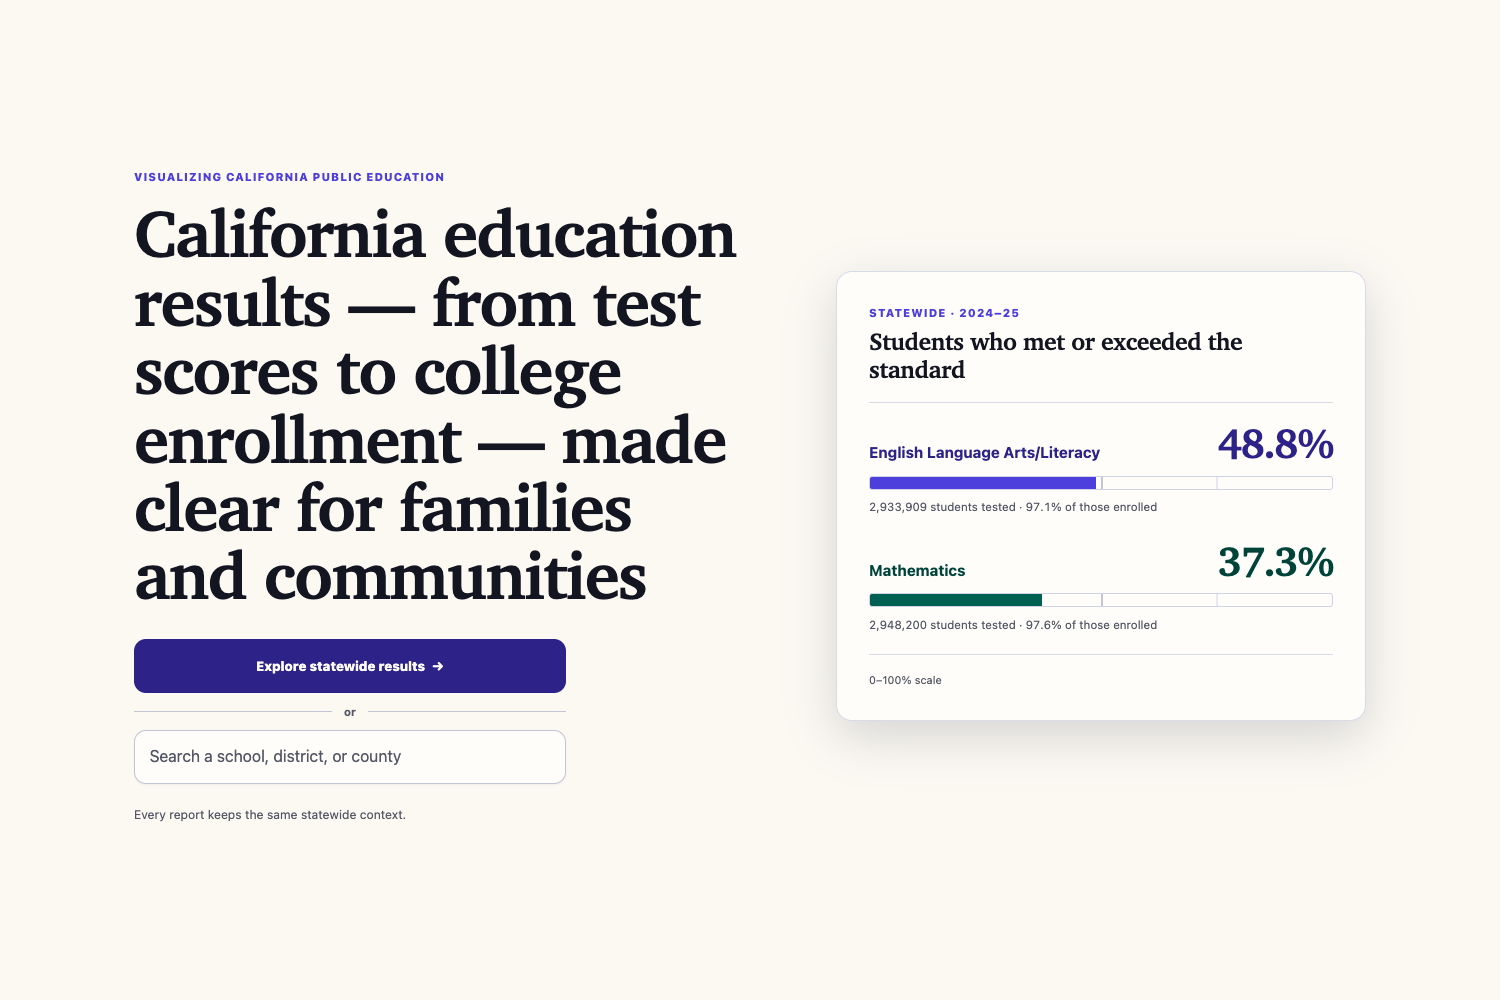1500x1000 pixels.
Task: Click the Statewide 2024–25 card label
Action: (944, 313)
